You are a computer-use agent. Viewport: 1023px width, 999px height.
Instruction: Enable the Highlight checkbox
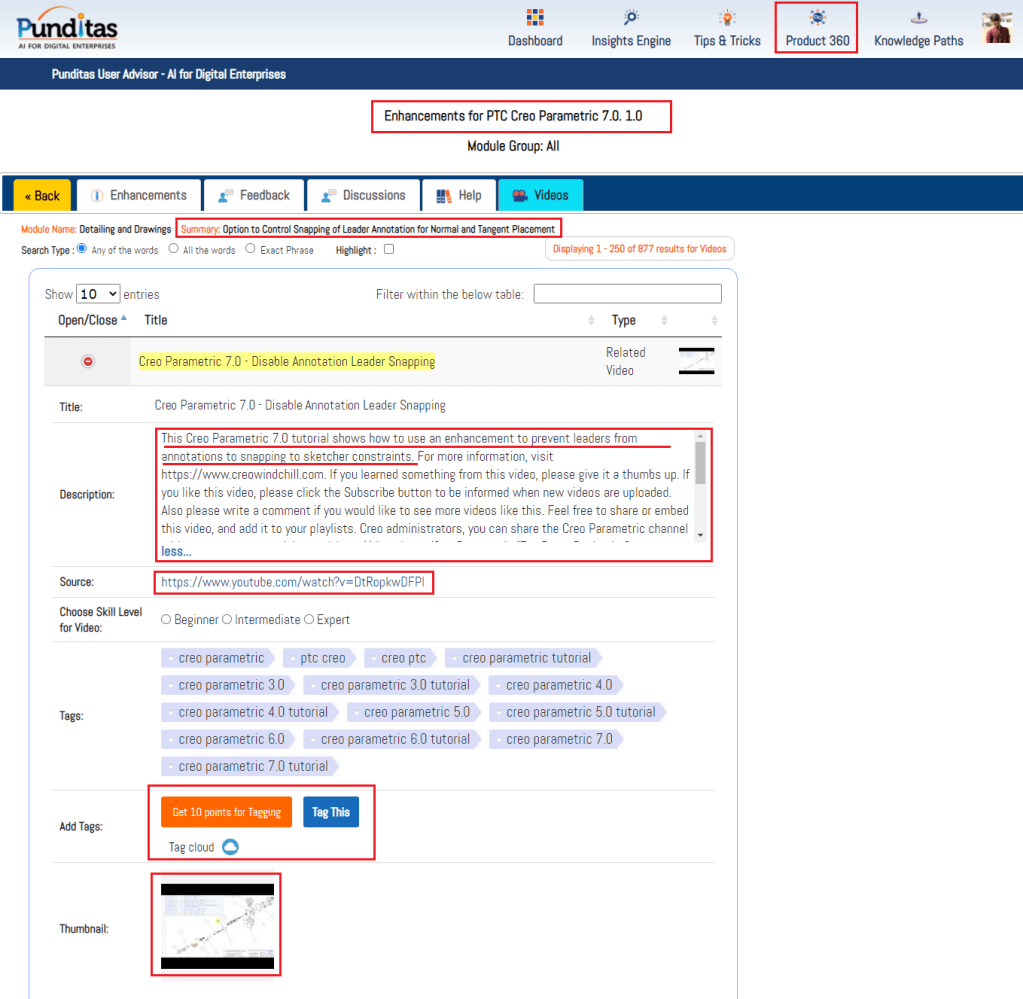(389, 249)
